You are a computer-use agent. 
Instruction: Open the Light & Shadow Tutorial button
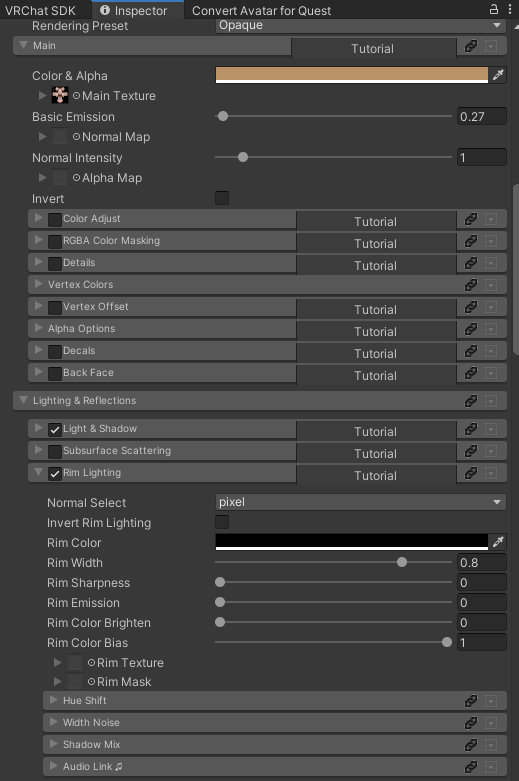[x=376, y=431]
